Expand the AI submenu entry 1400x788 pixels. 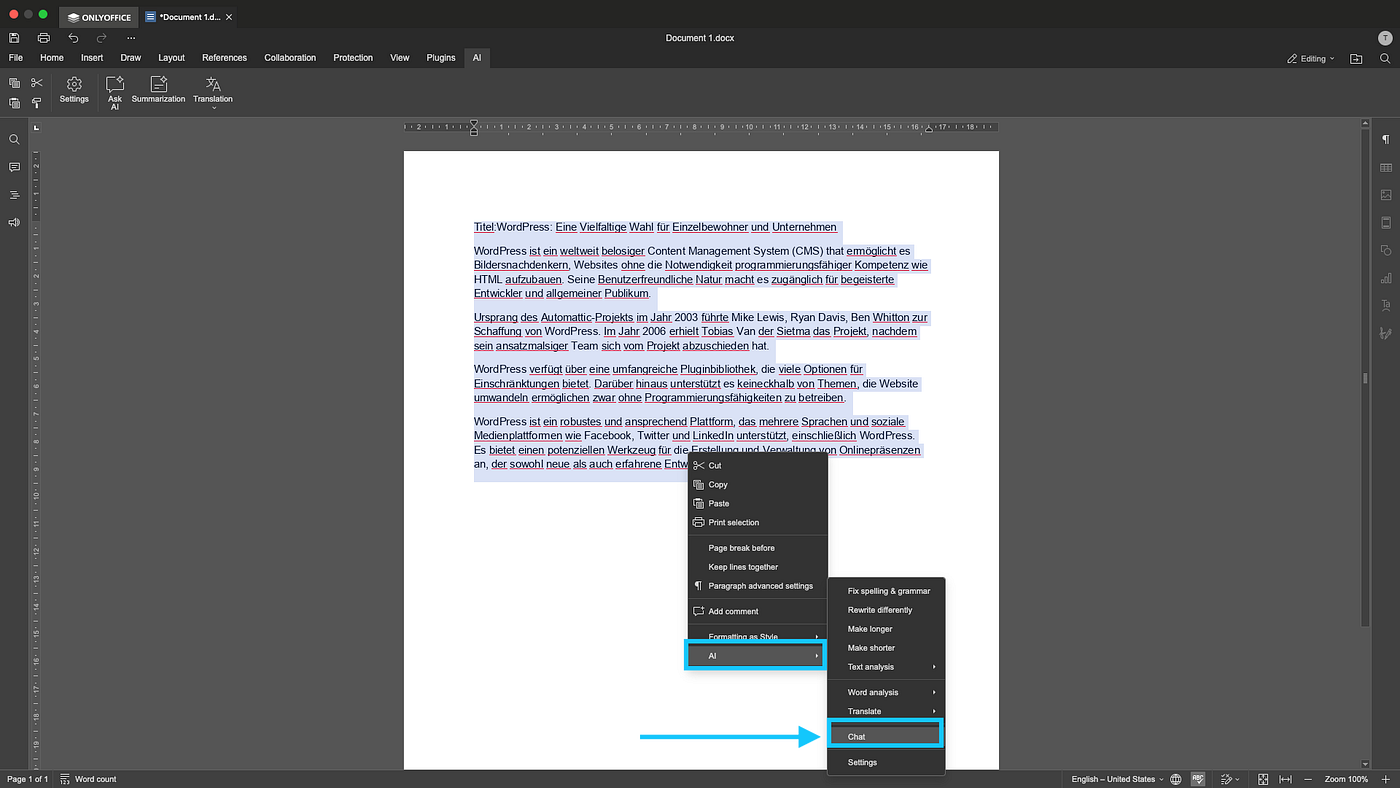point(756,656)
